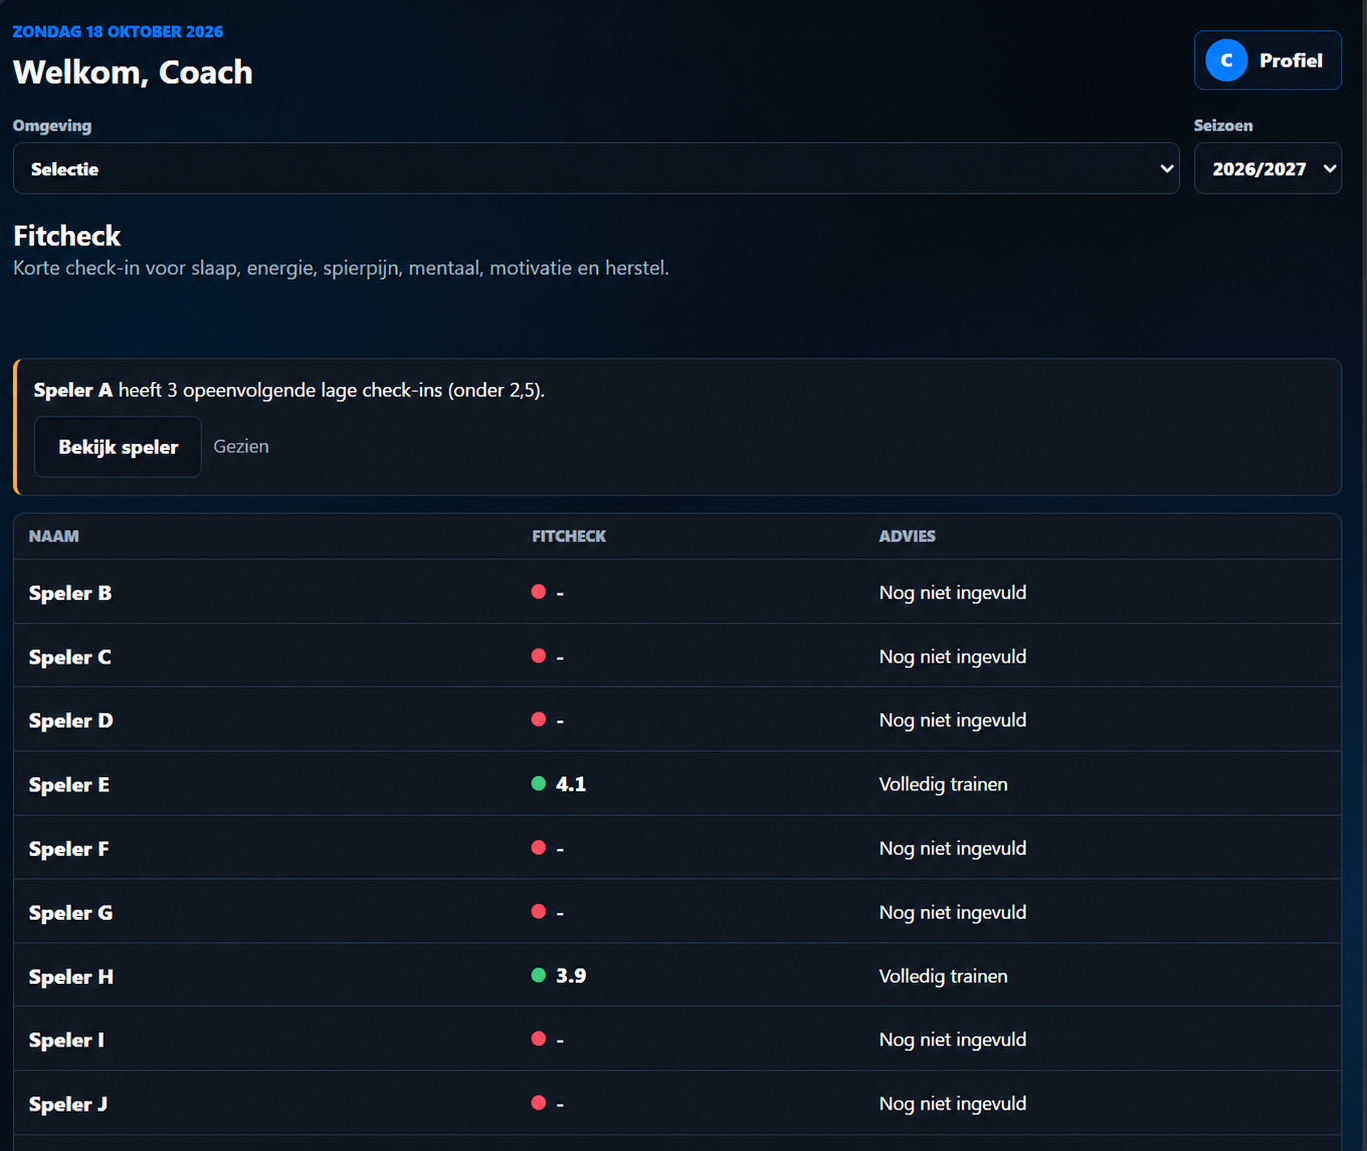This screenshot has width=1367, height=1151.
Task: Click the red status dot for Speler I
Action: point(538,1039)
